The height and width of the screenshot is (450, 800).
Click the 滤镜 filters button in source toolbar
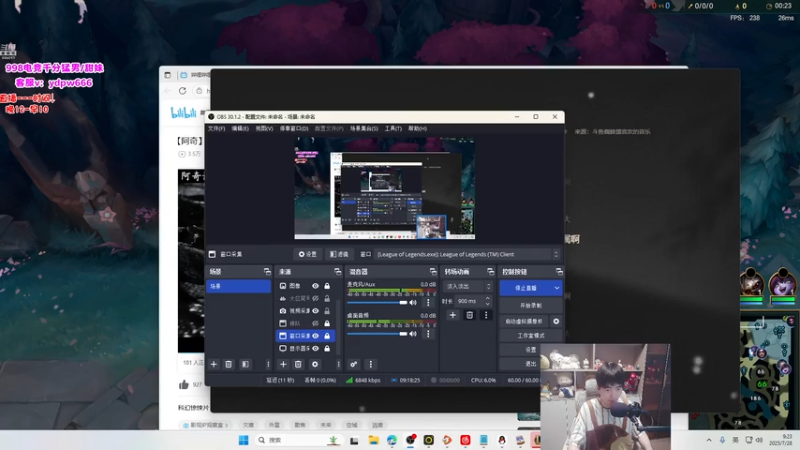point(339,254)
